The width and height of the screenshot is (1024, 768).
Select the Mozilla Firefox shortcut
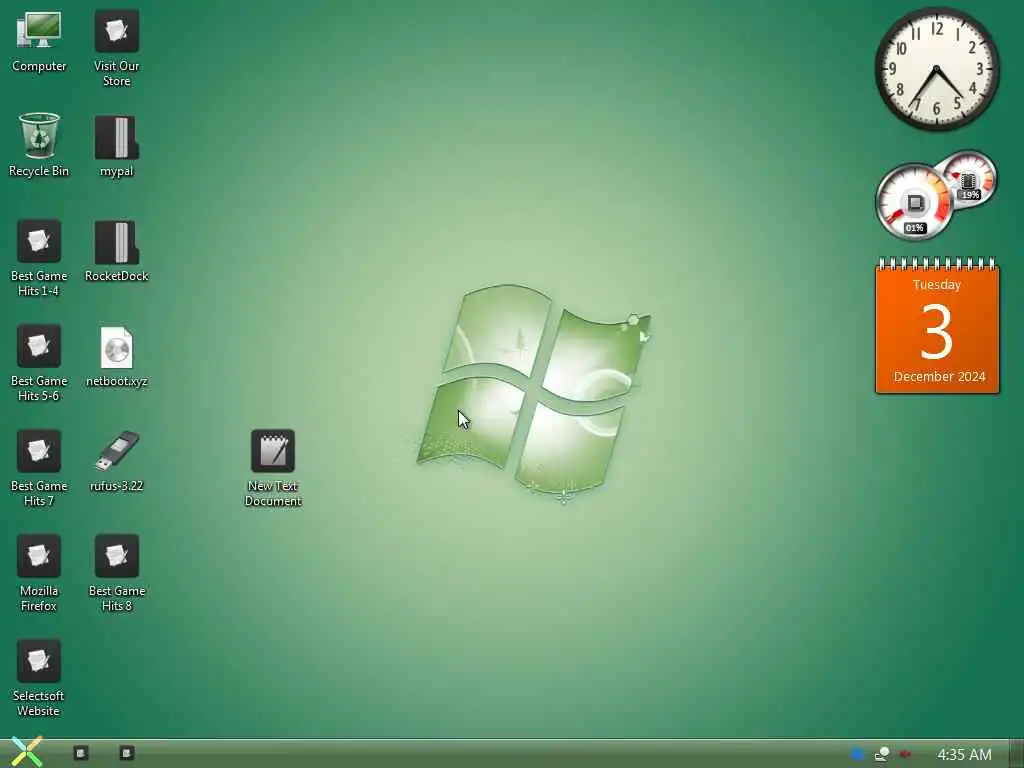tap(39, 573)
